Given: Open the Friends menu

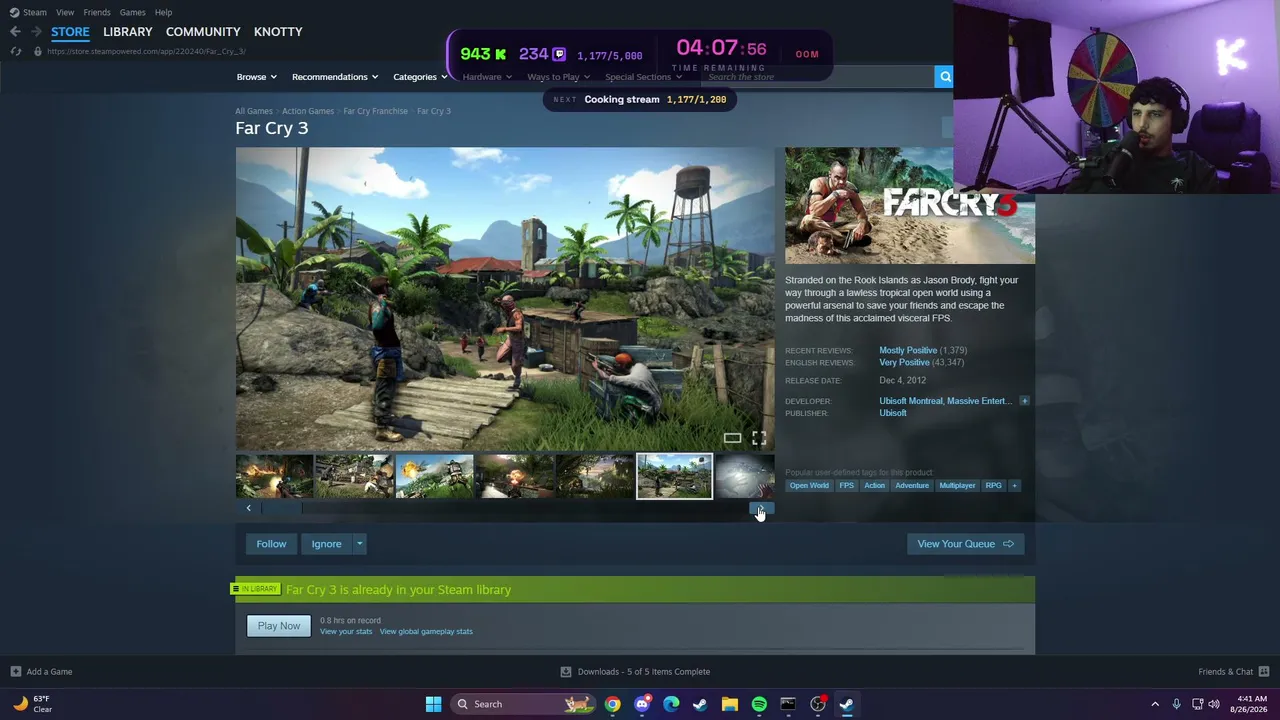Looking at the screenshot, I should tap(97, 12).
